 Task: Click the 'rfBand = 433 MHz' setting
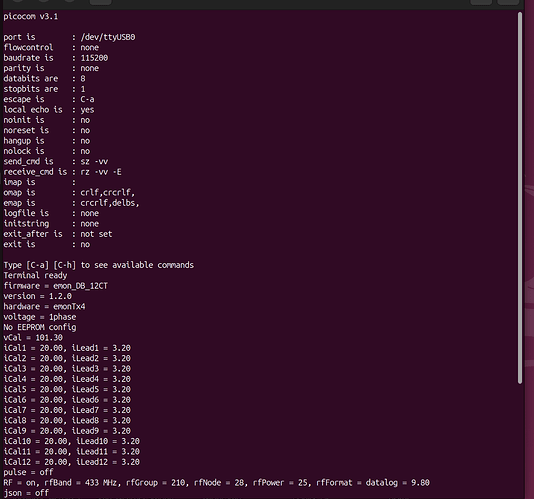(81, 483)
